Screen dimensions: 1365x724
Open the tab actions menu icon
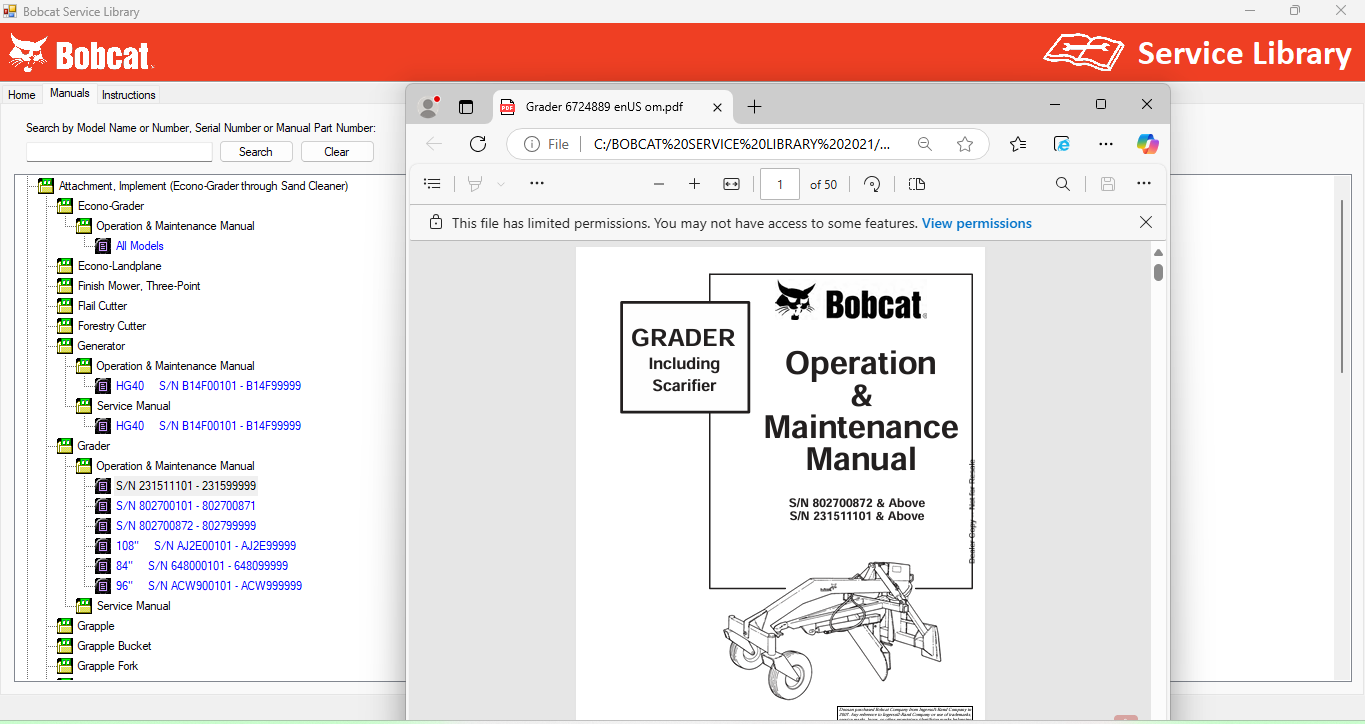click(466, 107)
